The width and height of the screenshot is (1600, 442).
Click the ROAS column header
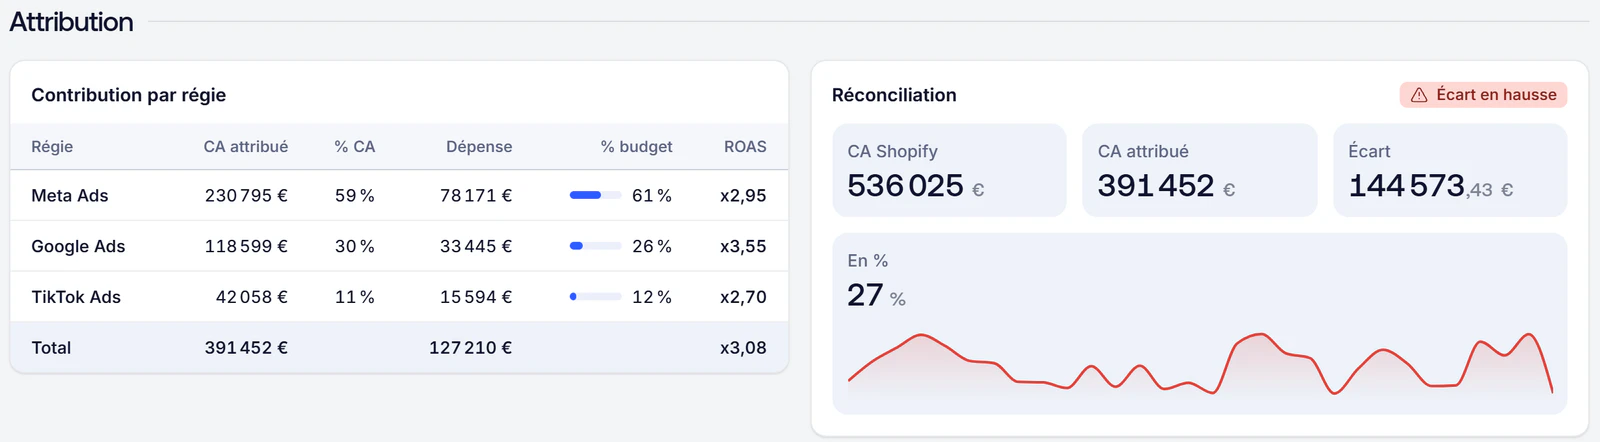click(745, 147)
